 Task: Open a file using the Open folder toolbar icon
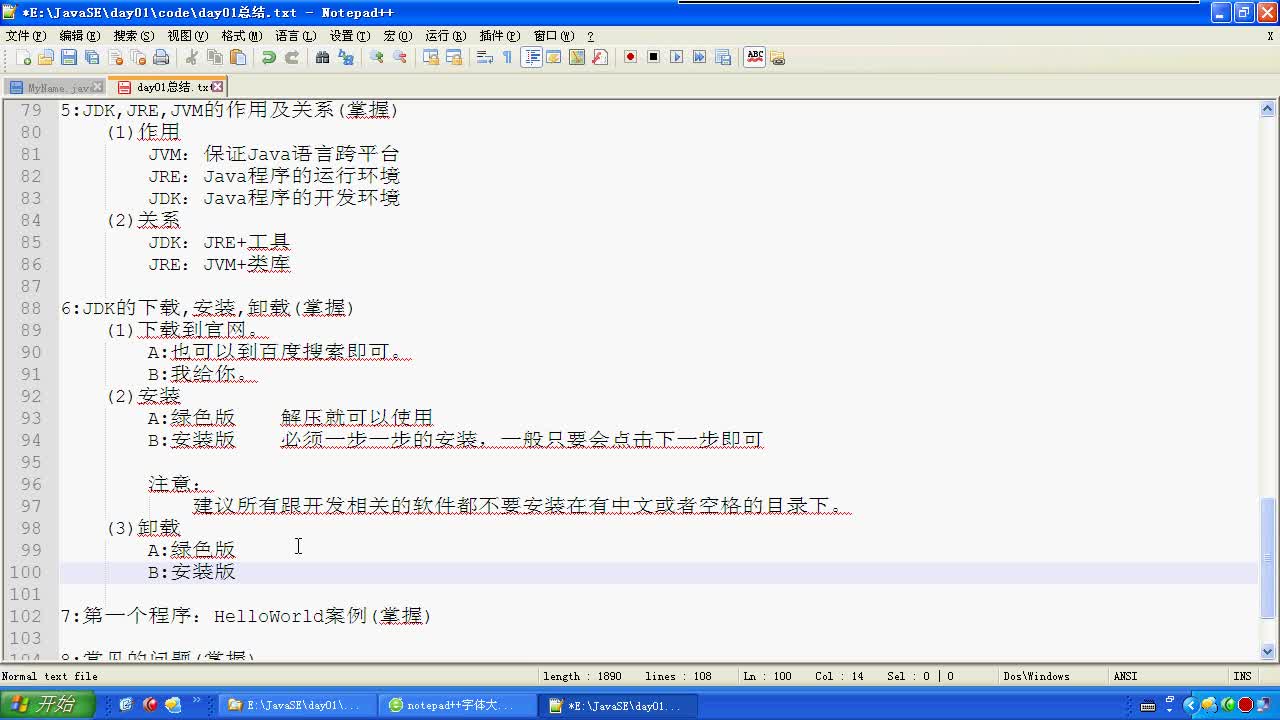pyautogui.click(x=46, y=57)
